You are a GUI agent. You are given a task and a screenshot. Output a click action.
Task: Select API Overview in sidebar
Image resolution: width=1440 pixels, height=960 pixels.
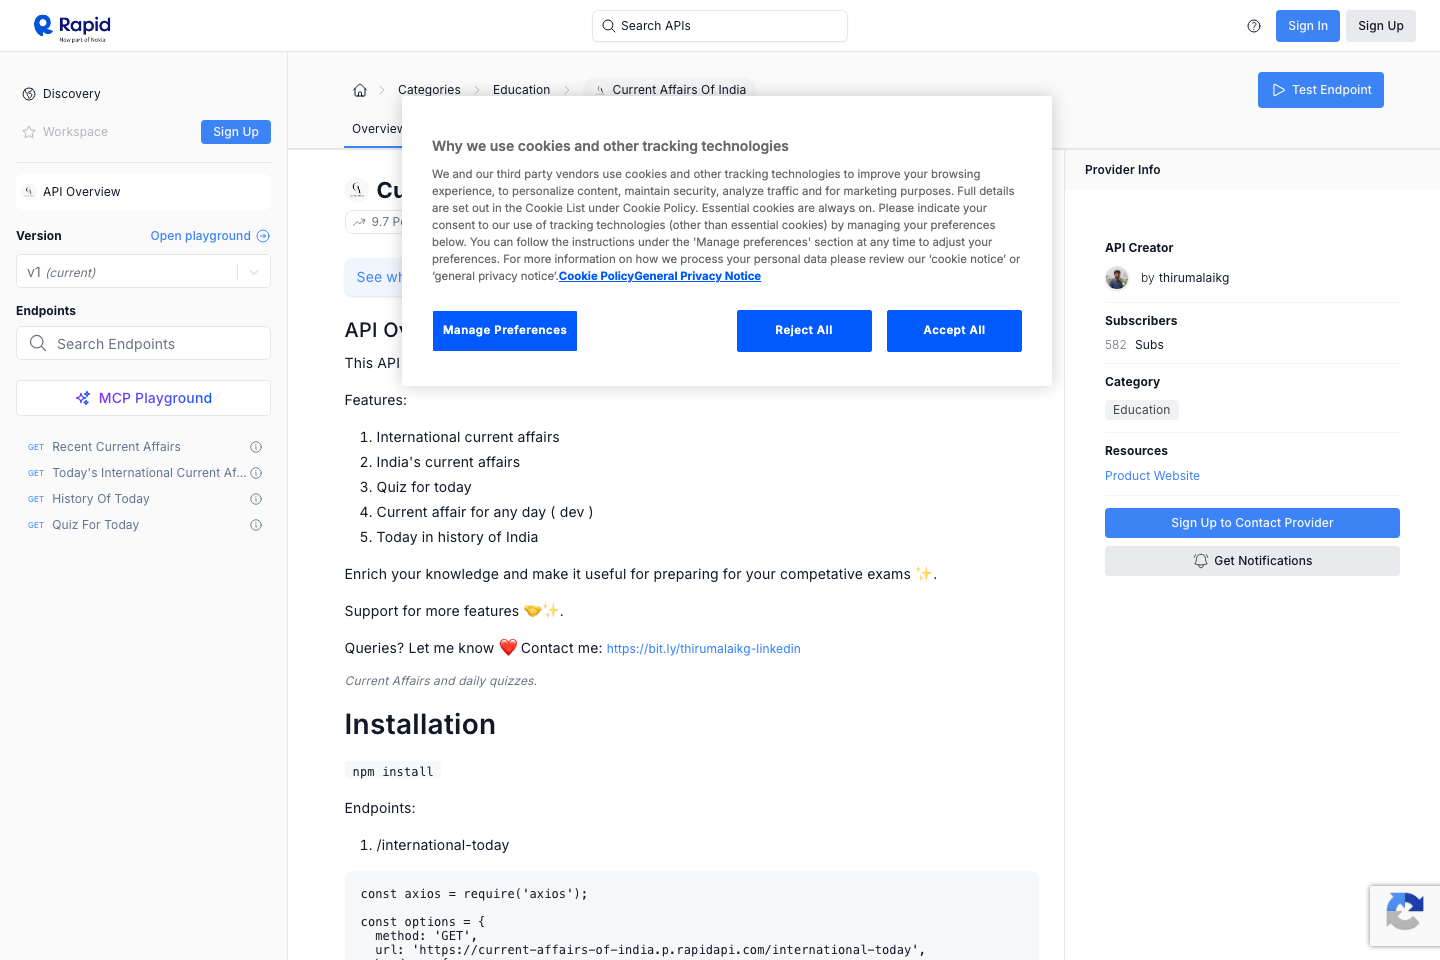[x=81, y=192]
